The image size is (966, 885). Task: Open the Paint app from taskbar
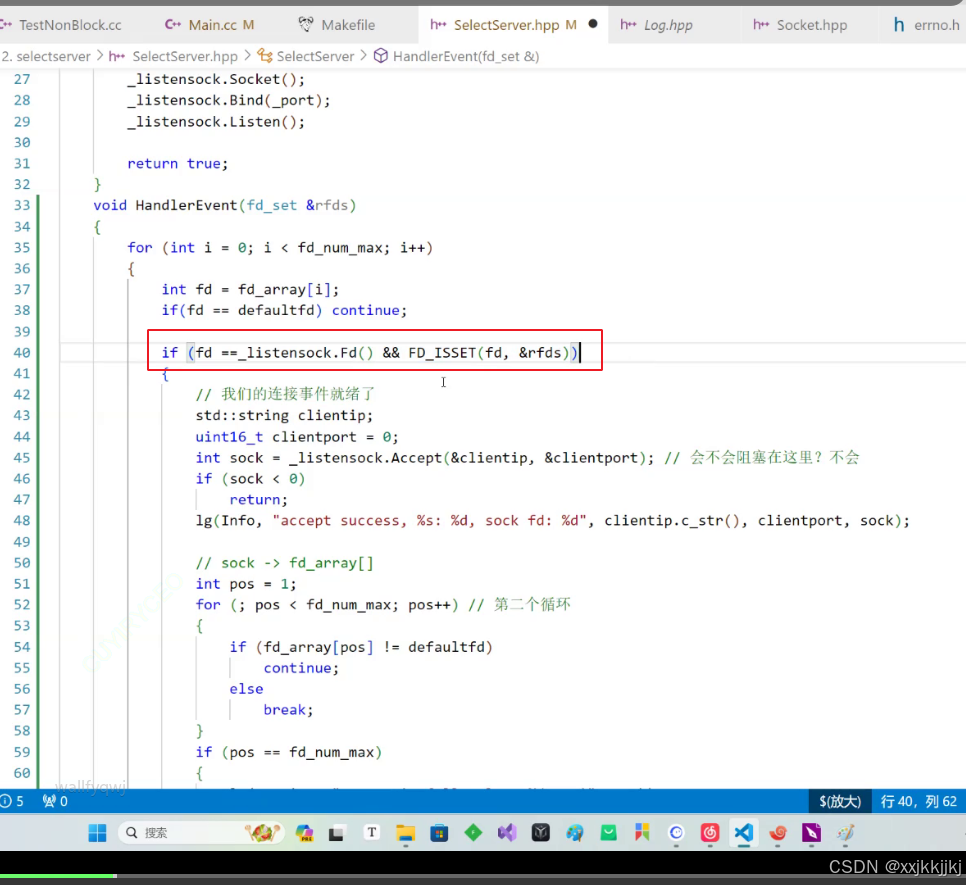(845, 833)
